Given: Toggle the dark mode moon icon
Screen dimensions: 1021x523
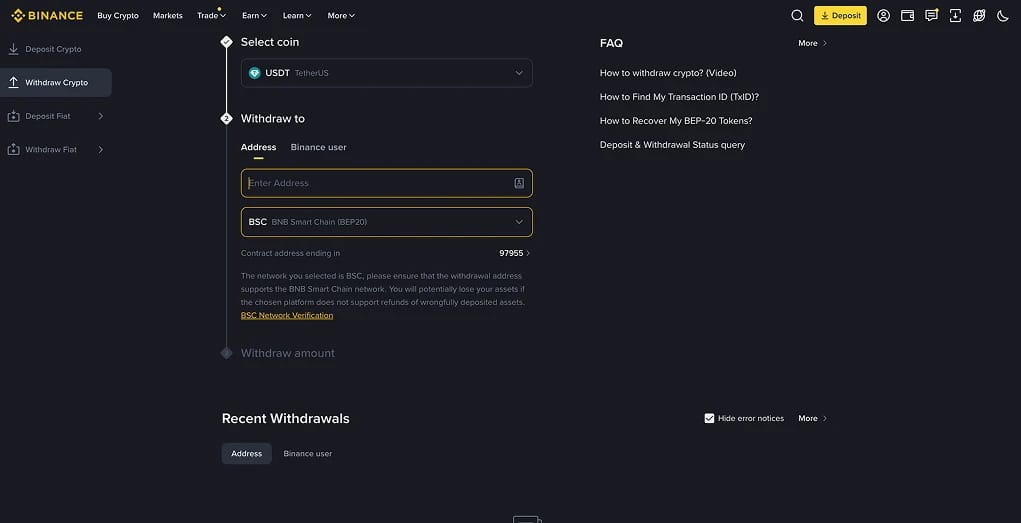Looking at the screenshot, I should coord(1003,16).
